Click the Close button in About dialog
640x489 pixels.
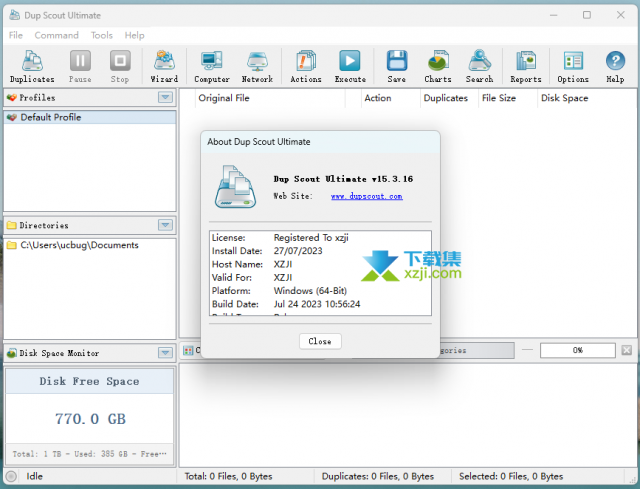pyautogui.click(x=320, y=341)
